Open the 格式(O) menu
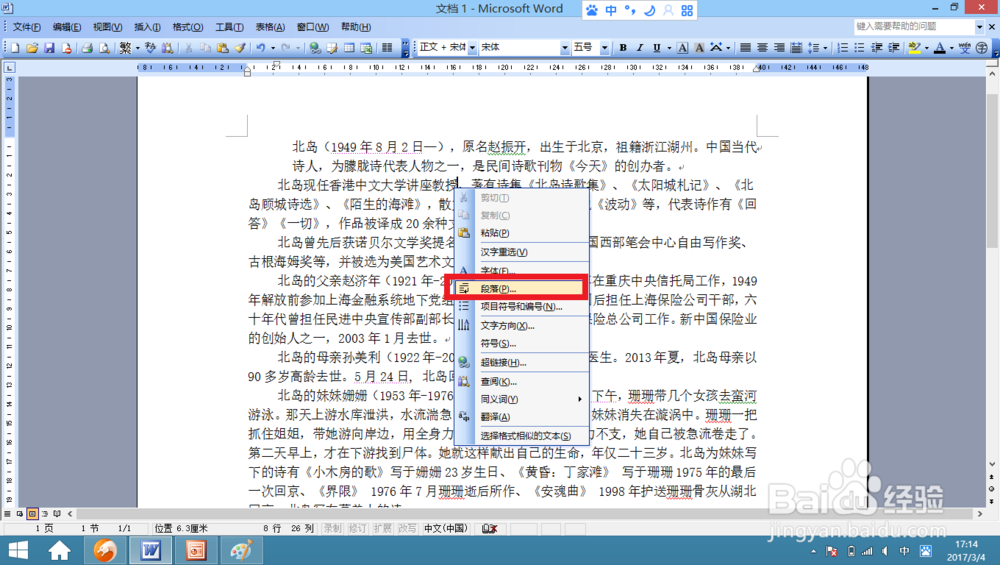This screenshot has width=1000, height=565. click(x=188, y=27)
